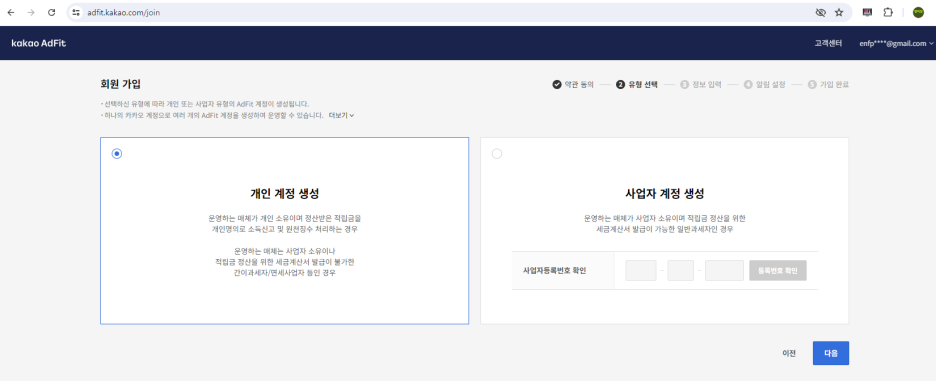This screenshot has width=936, height=381.
Task: Bookmark this page with star icon
Action: [839, 13]
